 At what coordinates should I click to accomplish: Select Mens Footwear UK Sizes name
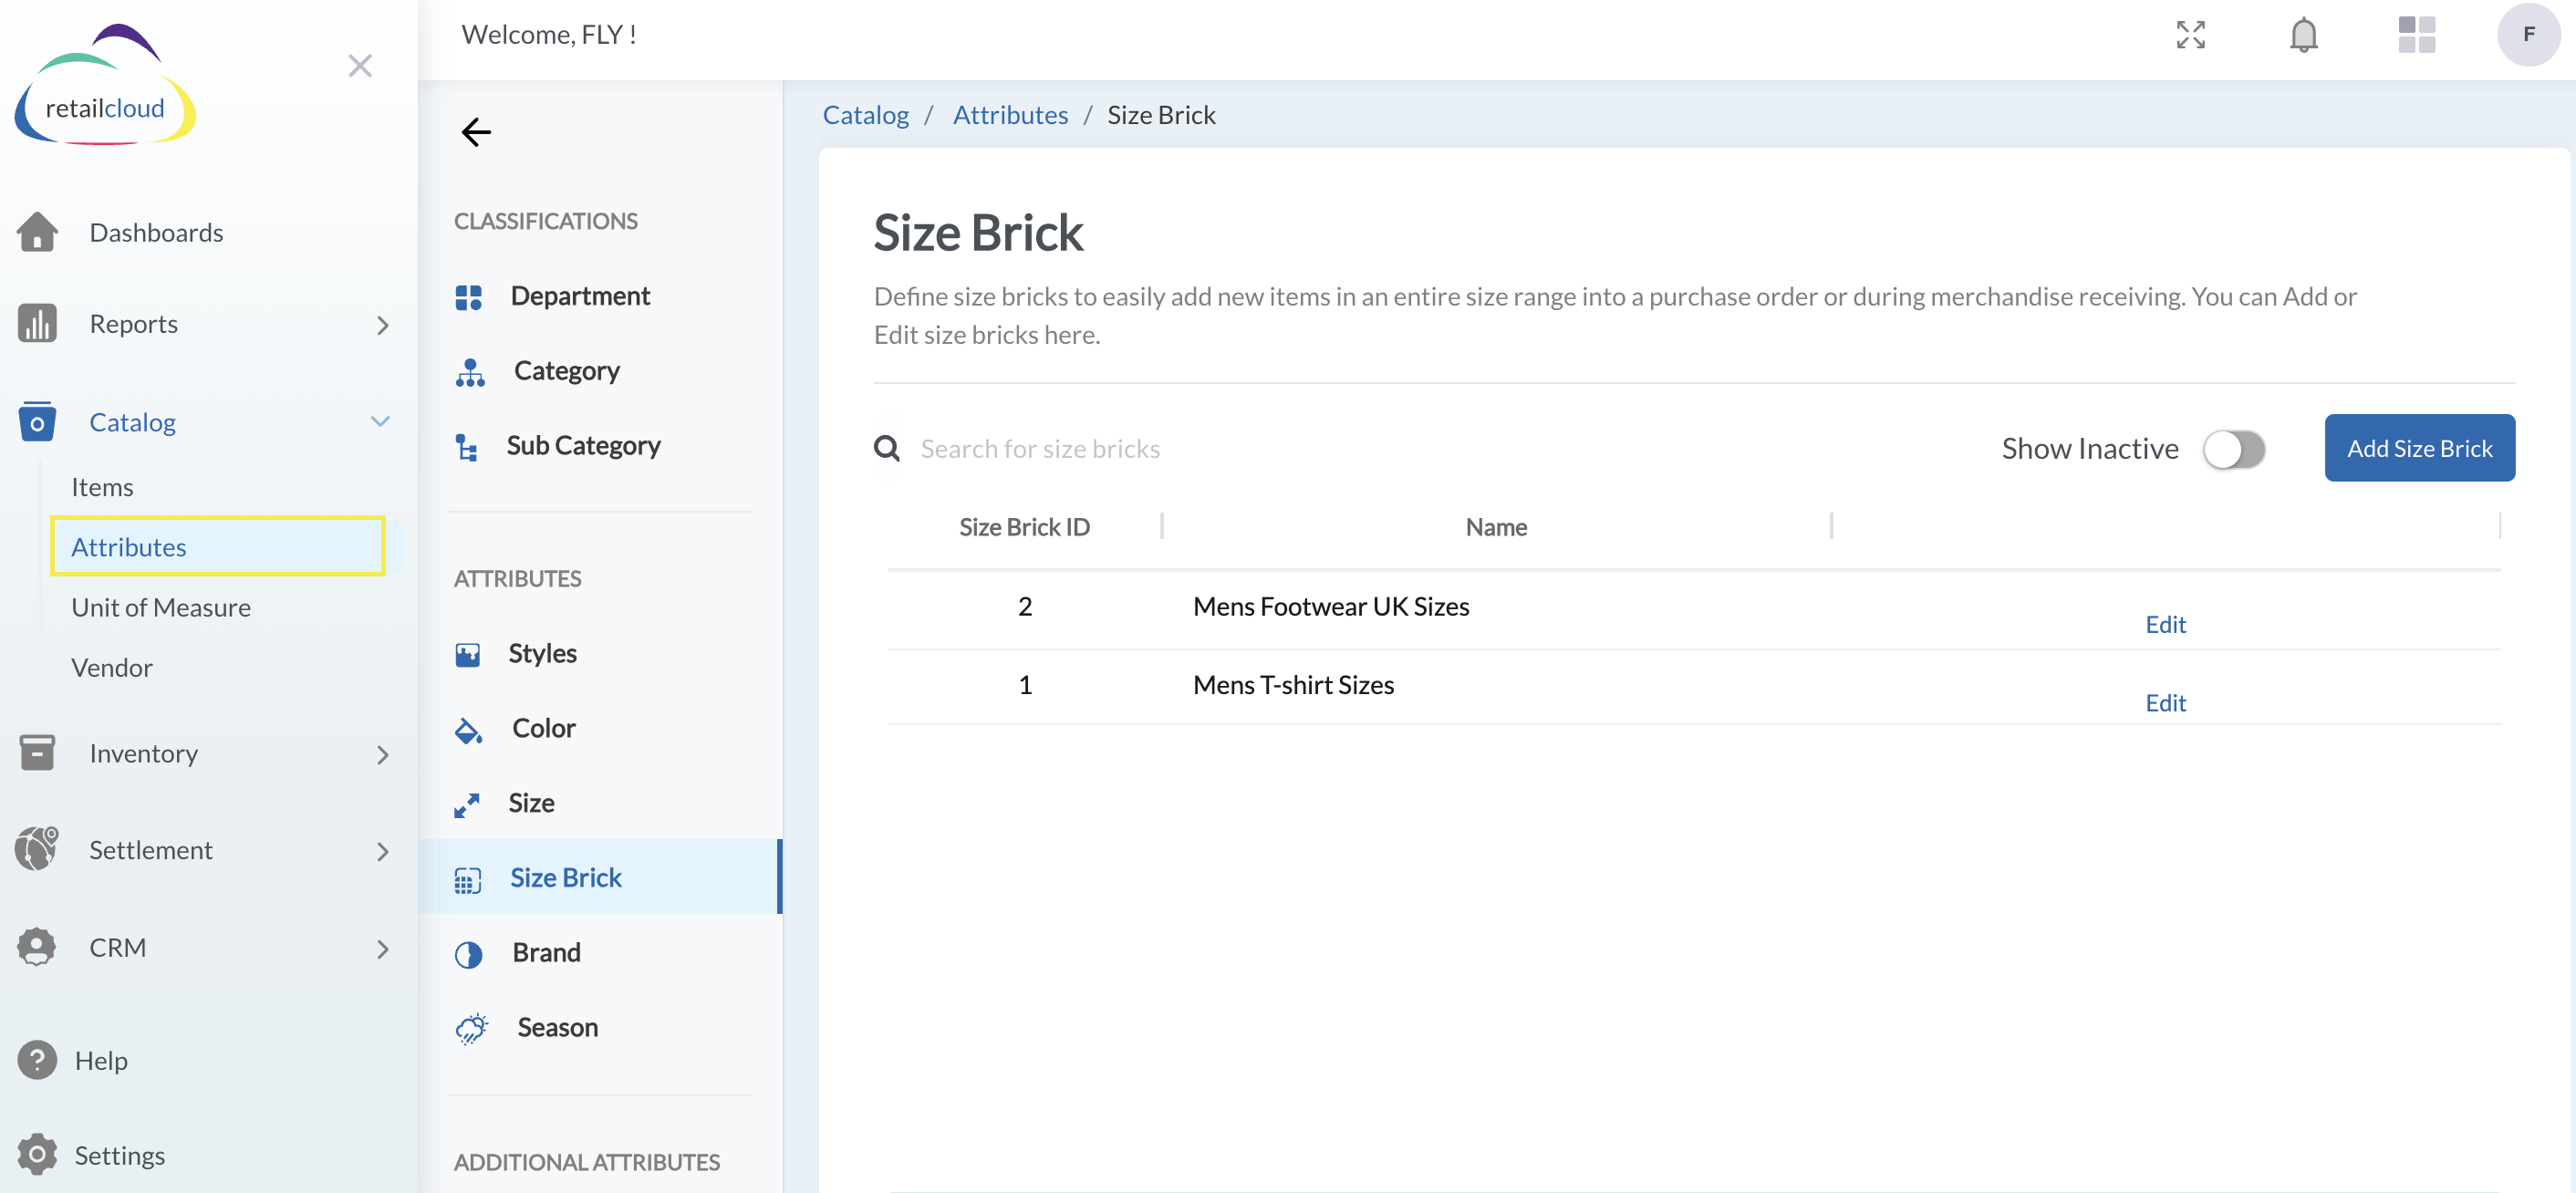(1330, 606)
